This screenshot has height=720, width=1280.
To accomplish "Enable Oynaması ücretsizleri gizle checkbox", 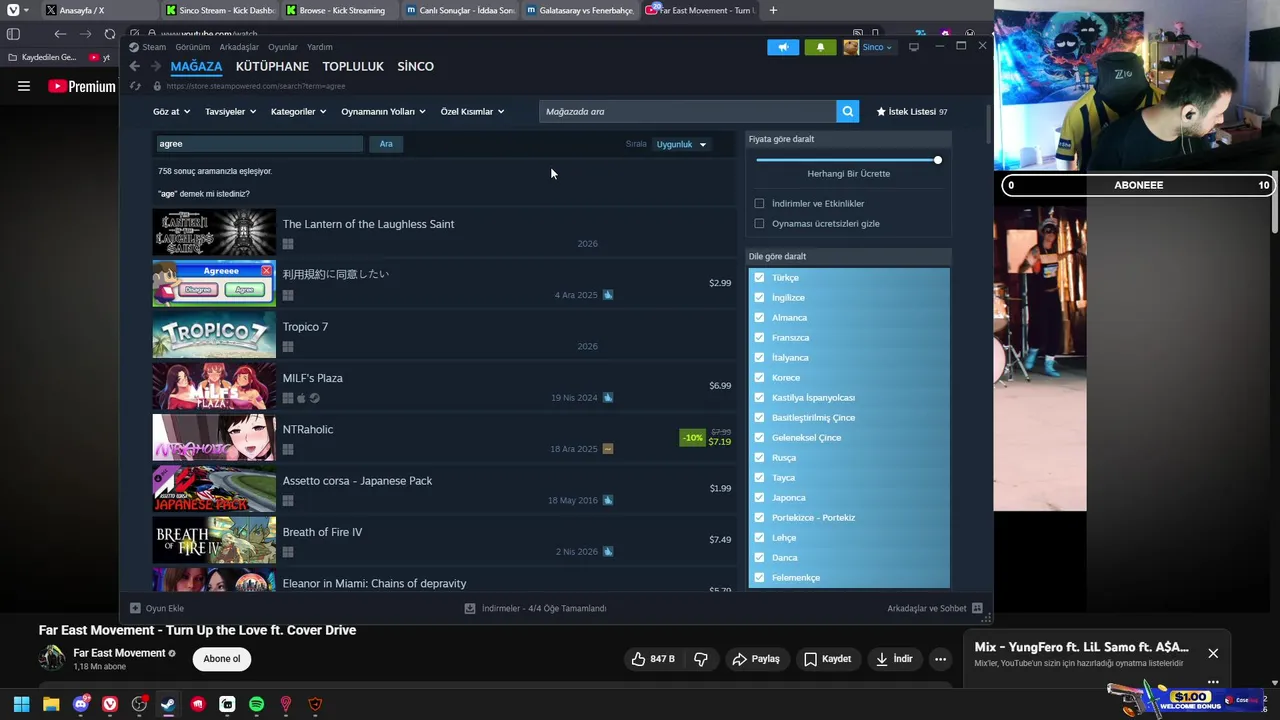I will click(x=759, y=223).
